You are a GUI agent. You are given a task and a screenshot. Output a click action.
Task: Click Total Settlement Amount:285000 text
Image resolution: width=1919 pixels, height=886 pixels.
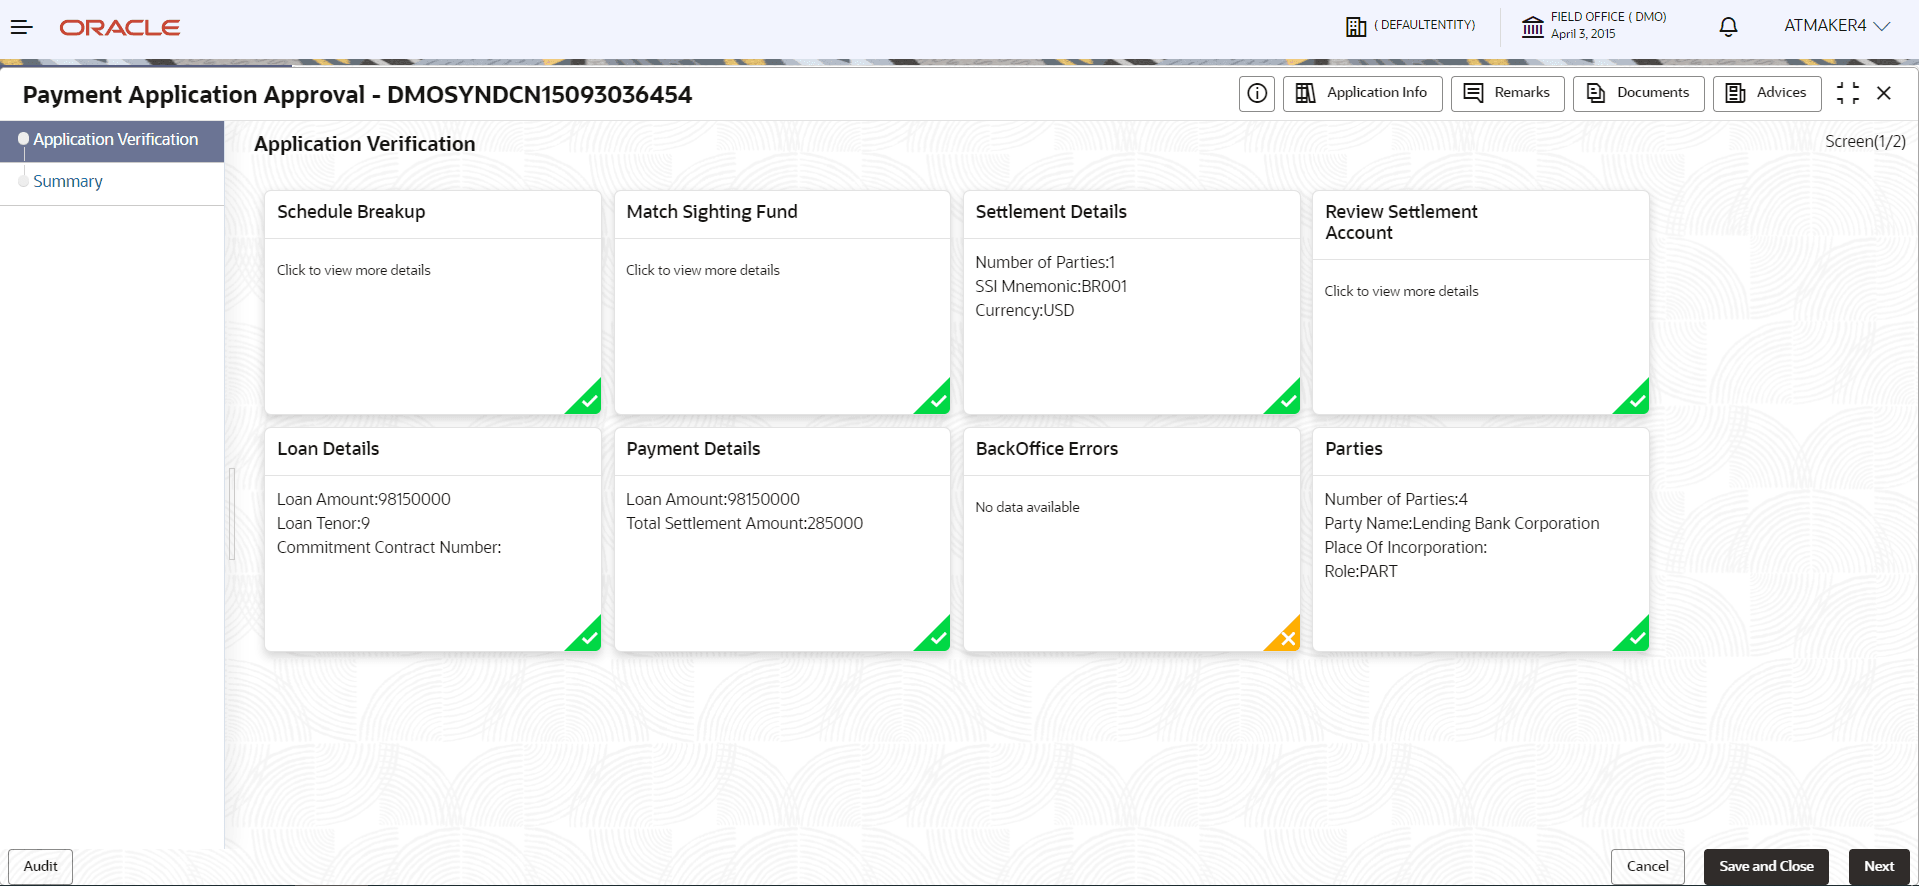(744, 523)
